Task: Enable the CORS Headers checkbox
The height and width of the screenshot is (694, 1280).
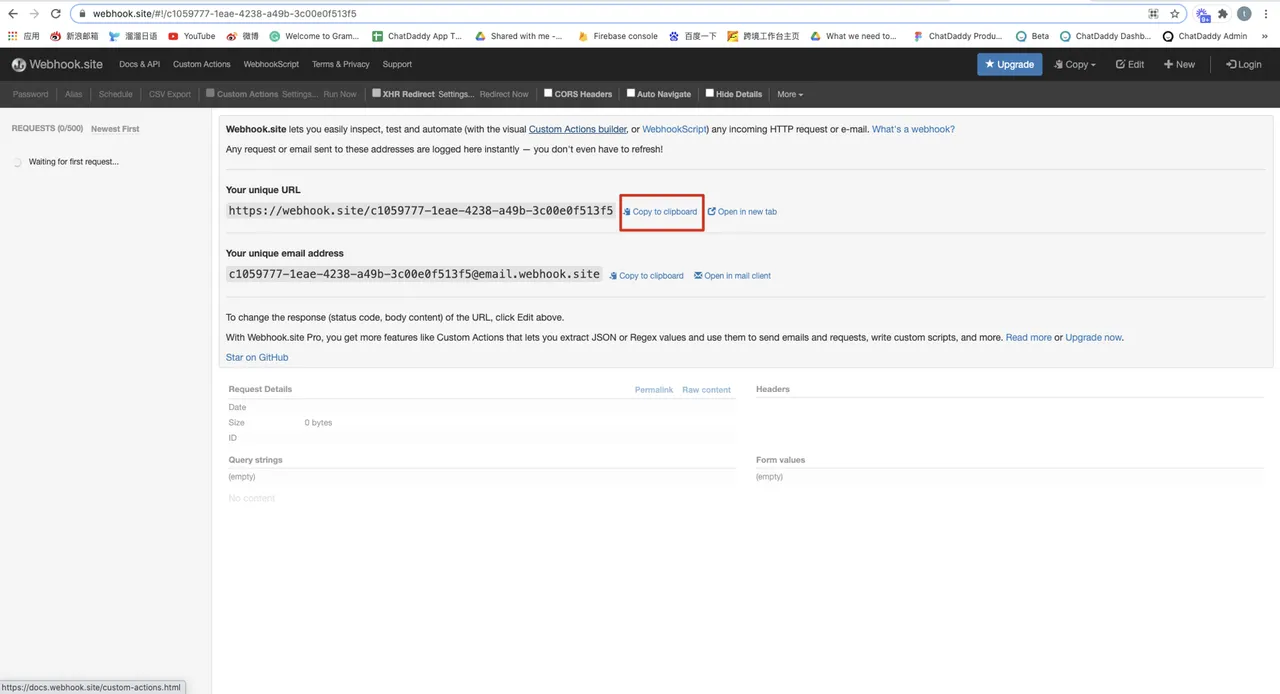Action: (x=548, y=93)
